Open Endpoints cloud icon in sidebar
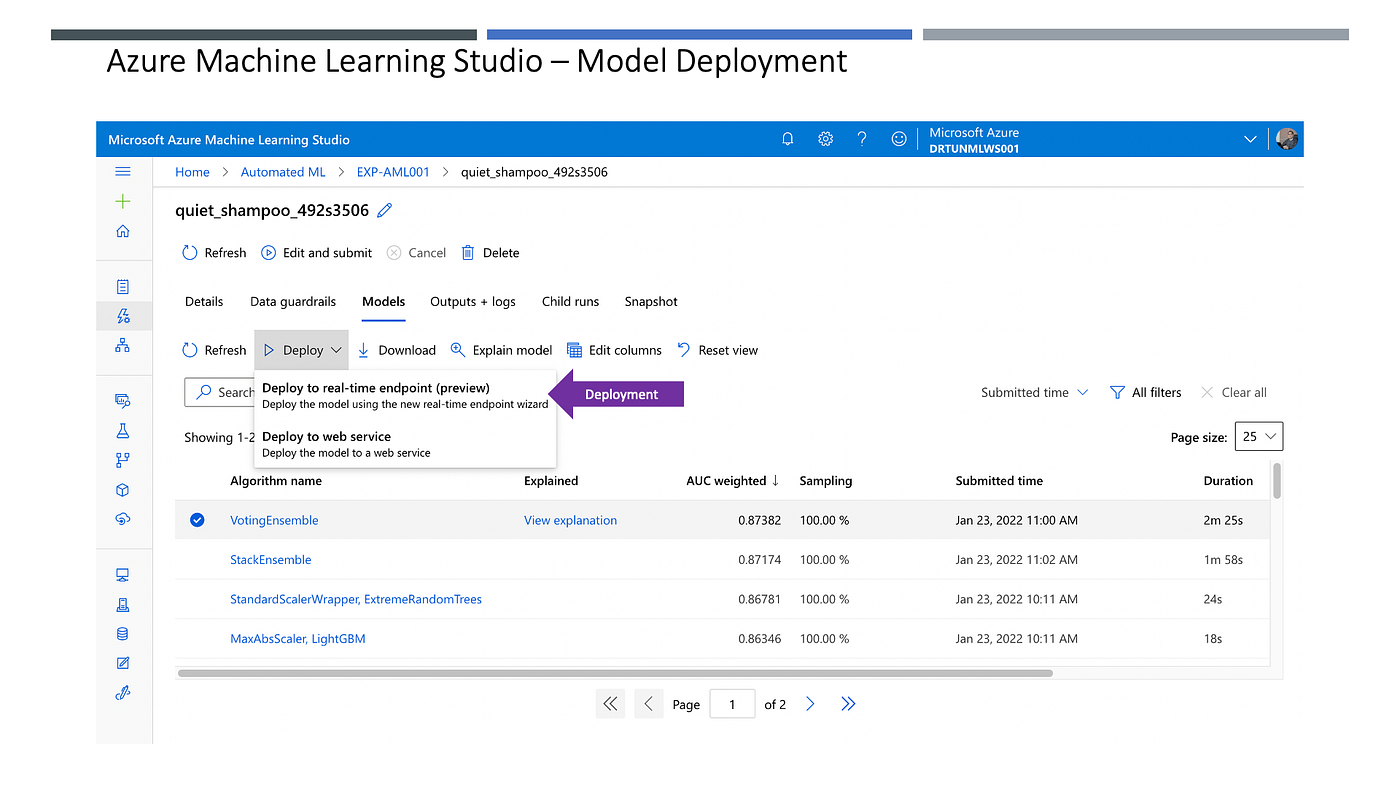 coord(123,519)
